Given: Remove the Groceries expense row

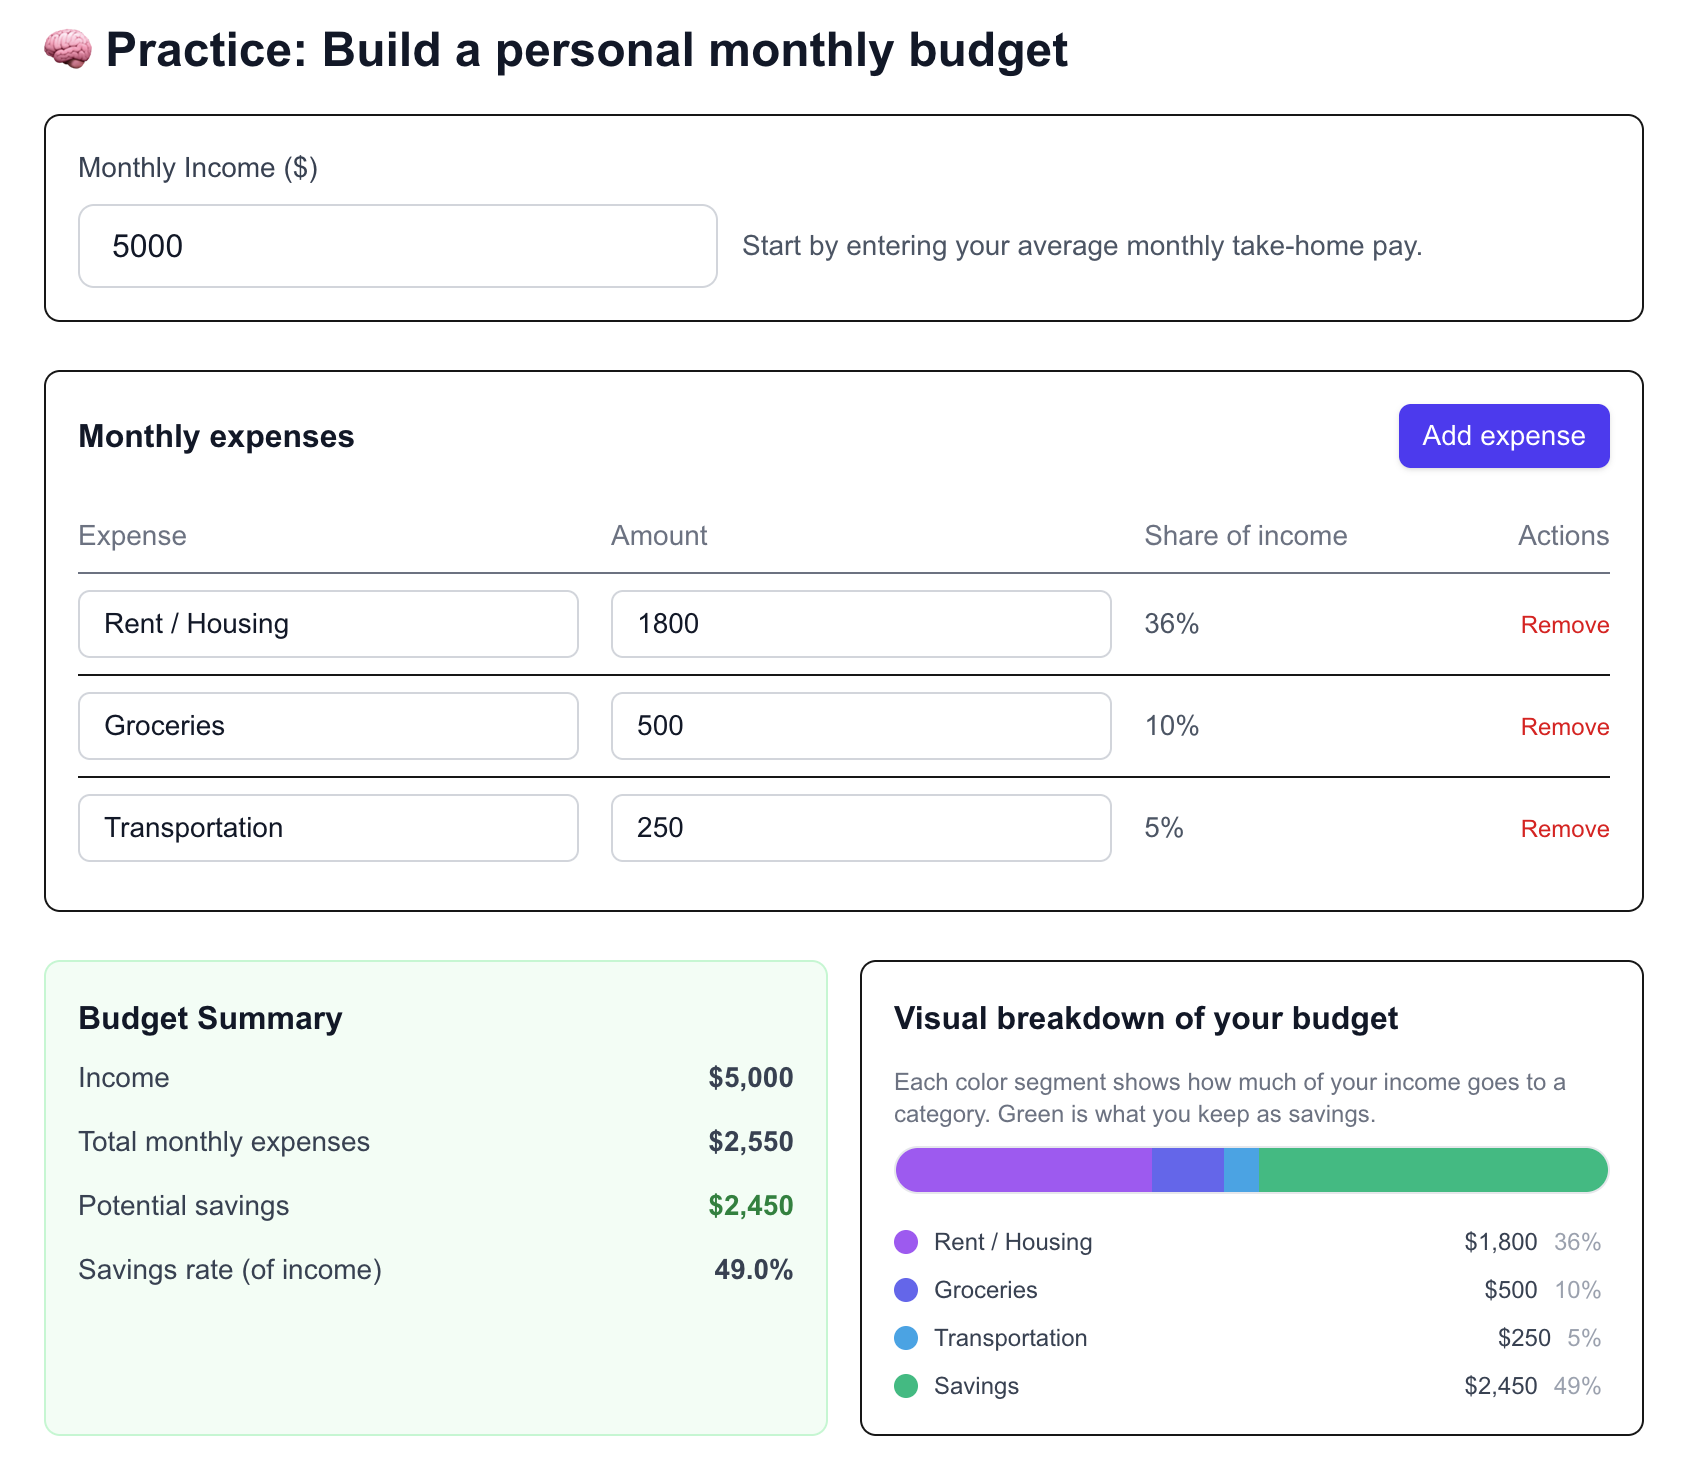Looking at the screenshot, I should pyautogui.click(x=1564, y=727).
